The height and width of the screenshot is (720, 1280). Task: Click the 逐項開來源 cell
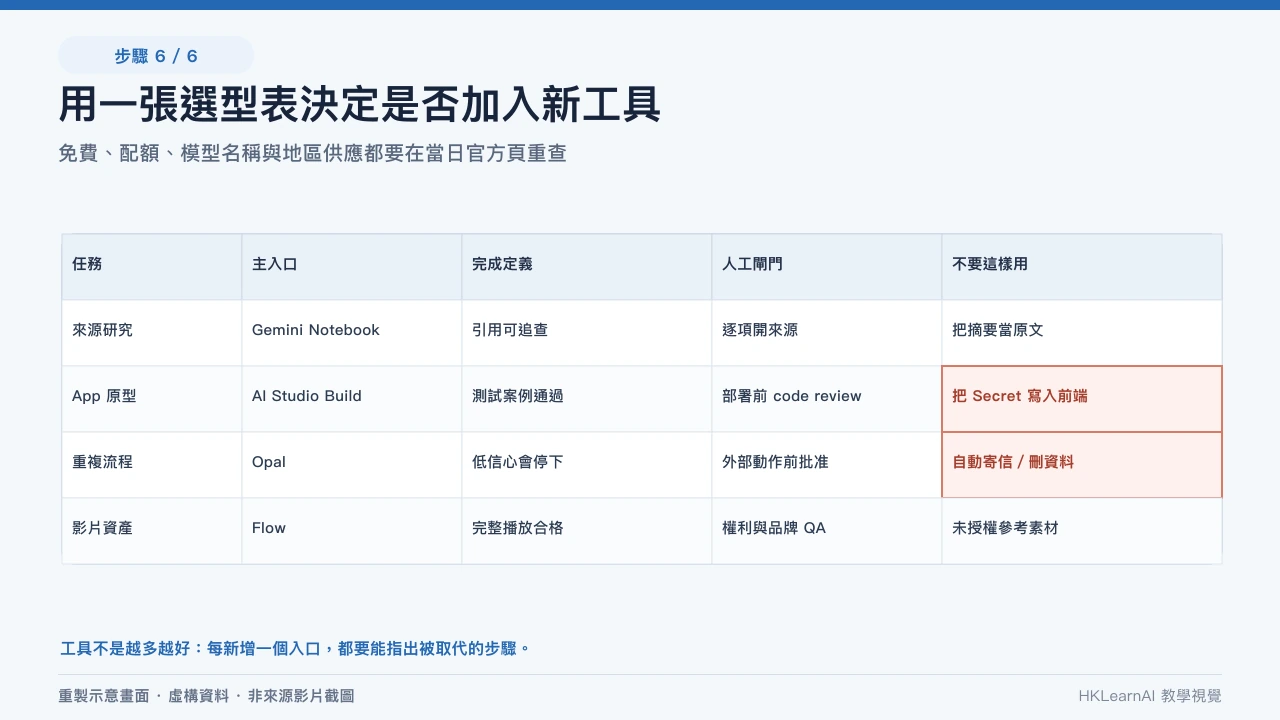[x=827, y=333]
